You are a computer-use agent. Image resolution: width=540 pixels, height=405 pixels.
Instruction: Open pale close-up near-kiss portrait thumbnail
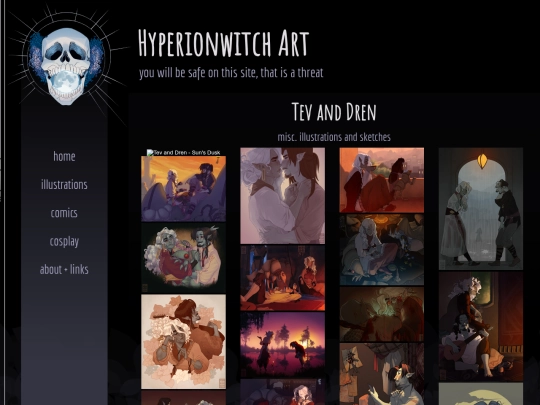tap(282, 196)
